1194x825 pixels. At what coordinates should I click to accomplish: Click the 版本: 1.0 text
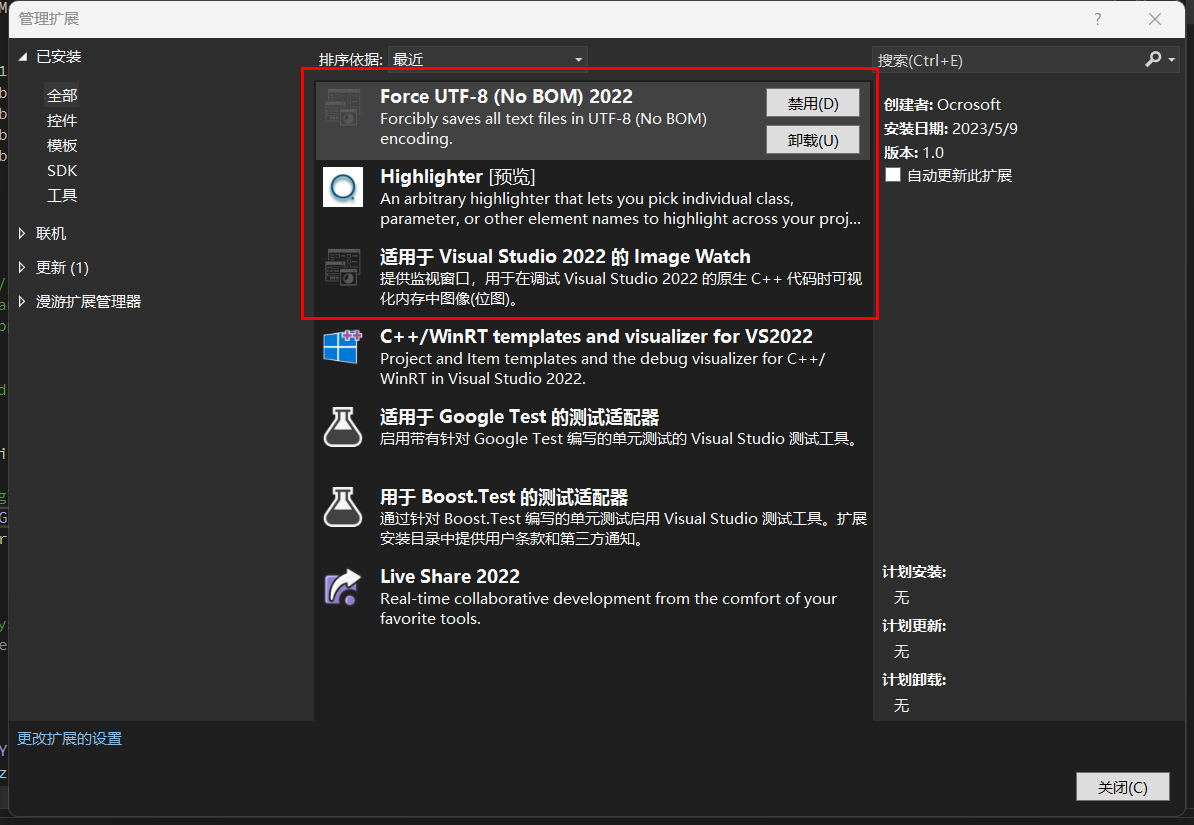coord(914,152)
